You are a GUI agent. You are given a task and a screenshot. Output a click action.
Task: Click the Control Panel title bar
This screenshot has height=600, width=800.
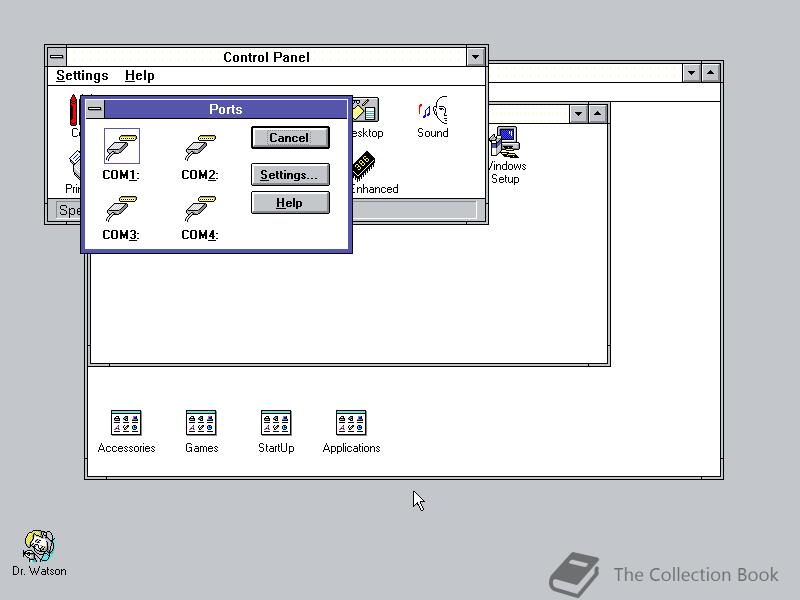(266, 57)
